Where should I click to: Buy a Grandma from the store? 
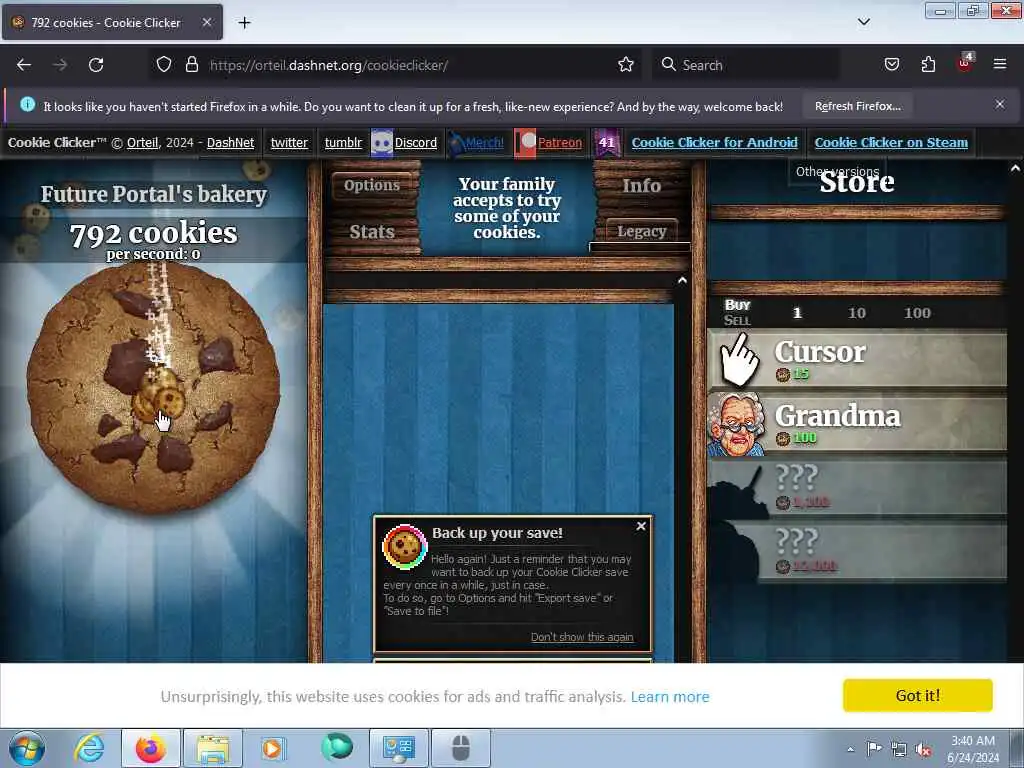[857, 424]
